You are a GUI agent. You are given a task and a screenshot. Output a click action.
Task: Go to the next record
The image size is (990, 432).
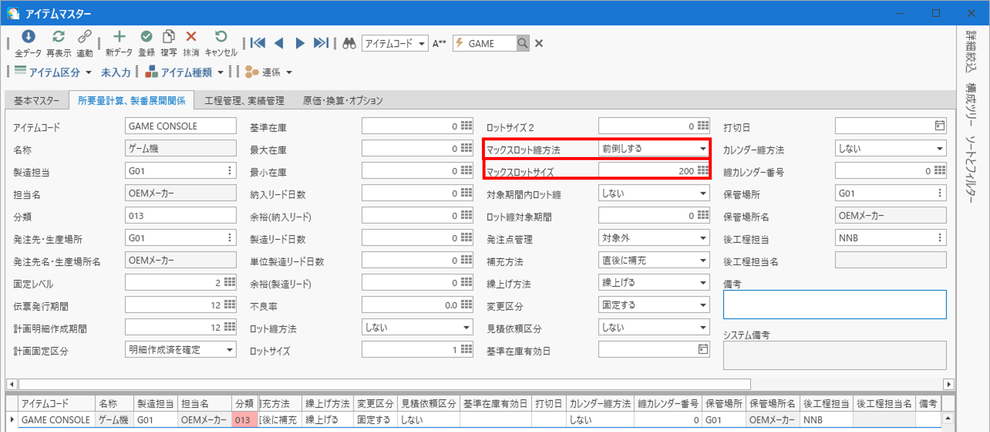tap(301, 43)
